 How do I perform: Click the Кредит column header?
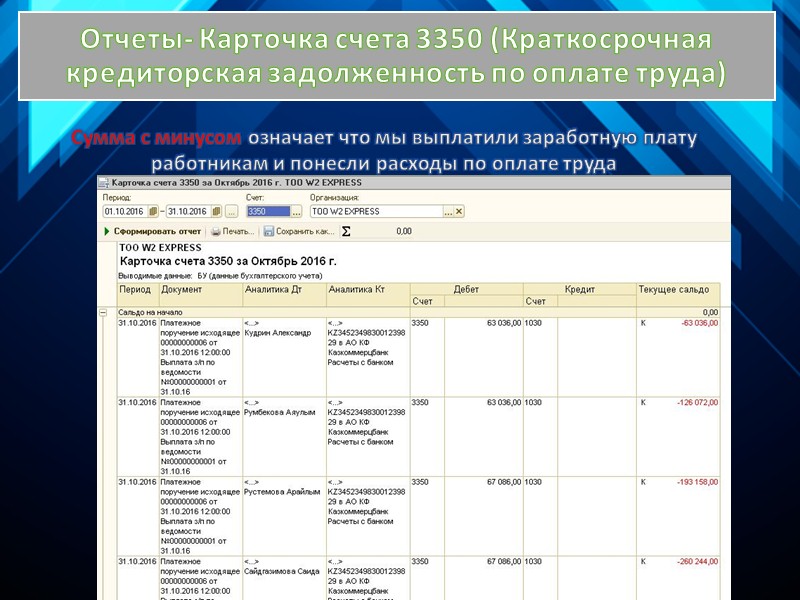click(580, 289)
